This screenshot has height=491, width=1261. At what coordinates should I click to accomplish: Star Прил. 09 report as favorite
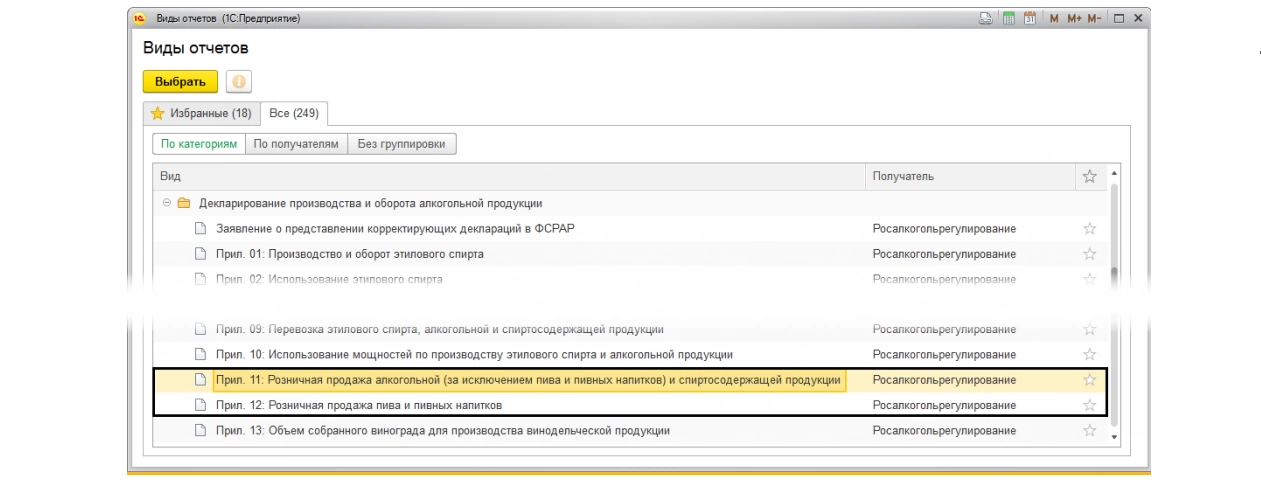[x=1090, y=329]
